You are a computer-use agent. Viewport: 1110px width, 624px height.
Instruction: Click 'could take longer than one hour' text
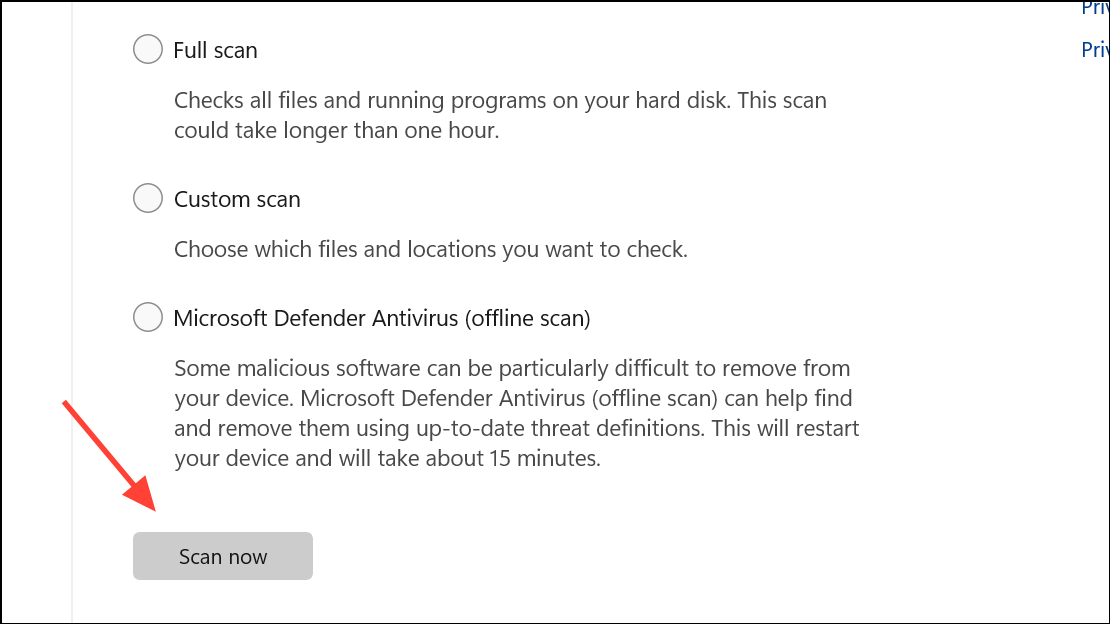(336, 130)
